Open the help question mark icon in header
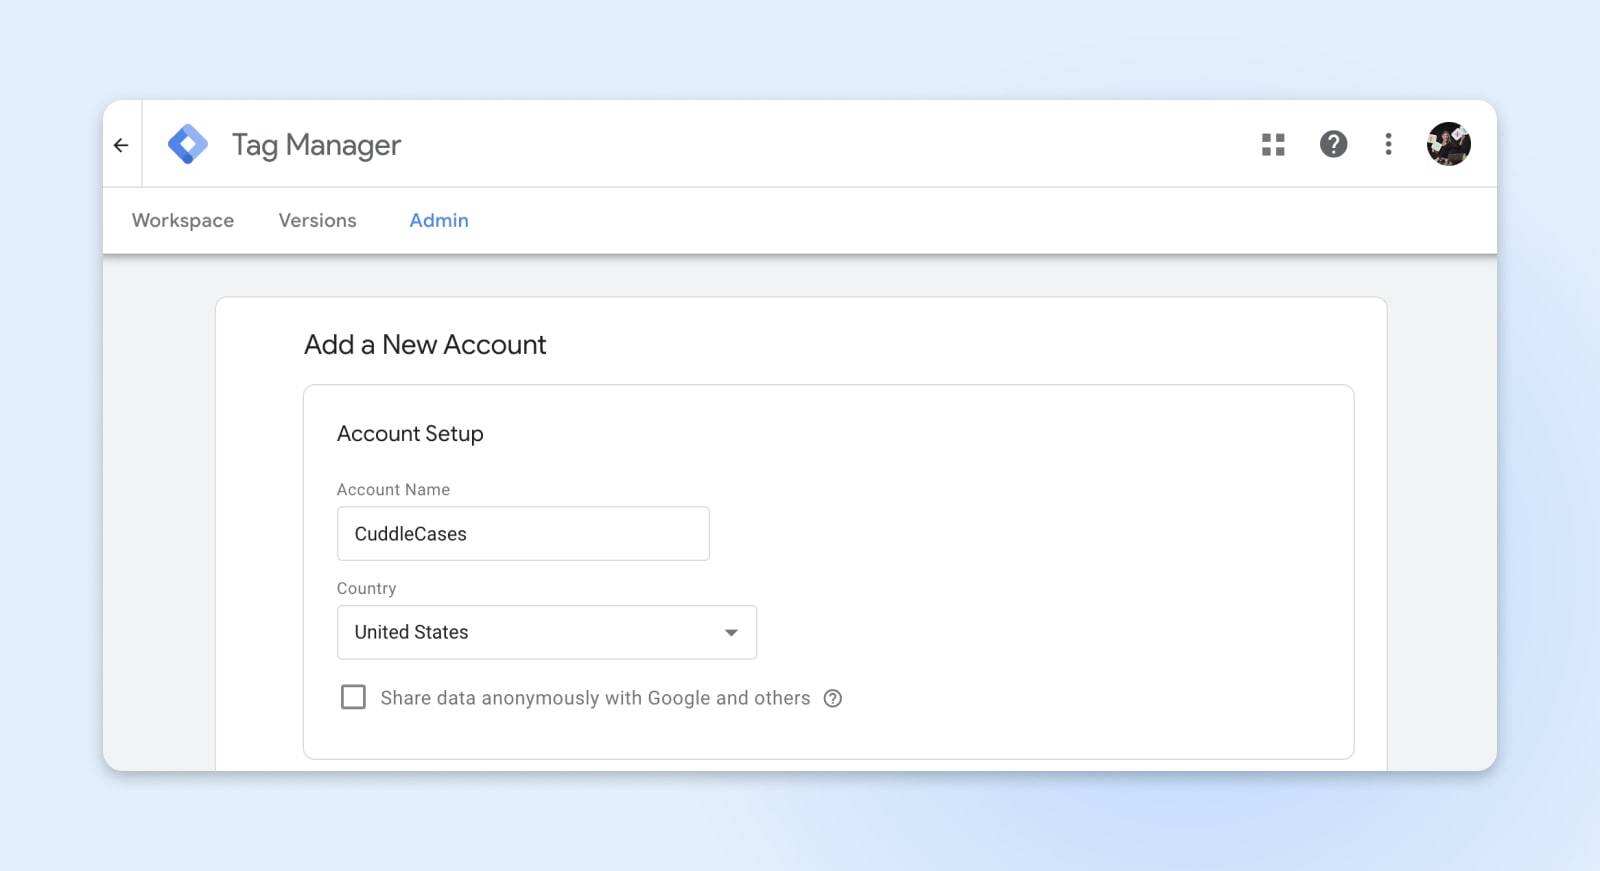1600x871 pixels. [x=1333, y=144]
